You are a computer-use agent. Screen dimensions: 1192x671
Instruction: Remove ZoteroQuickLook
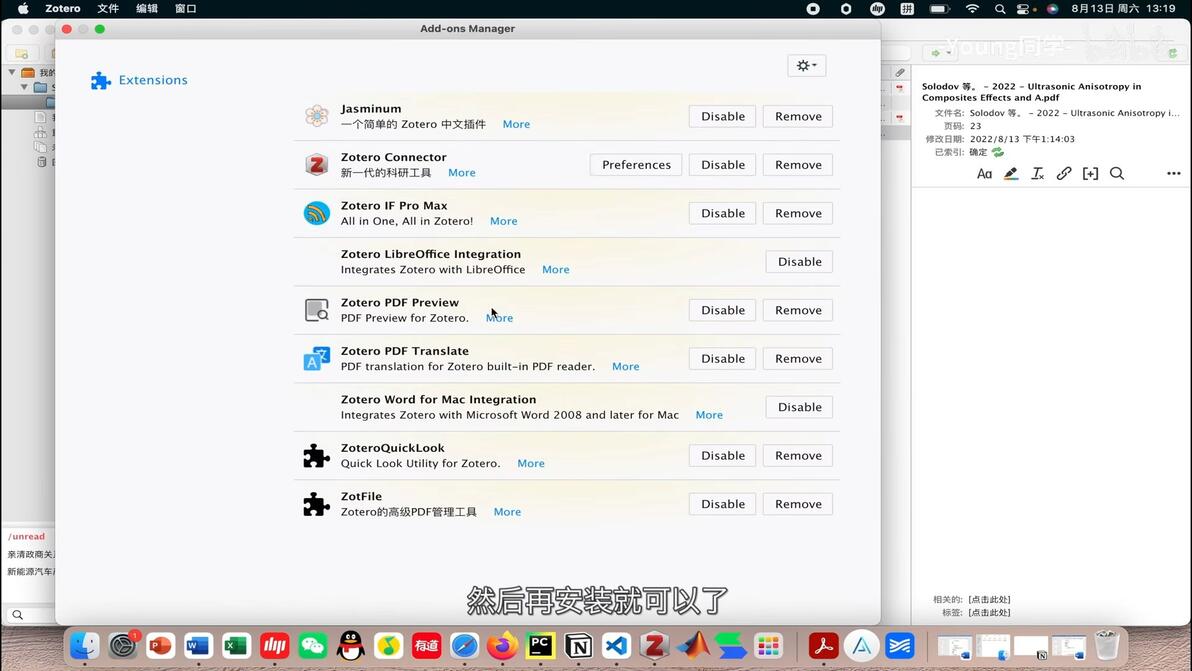pyautogui.click(x=797, y=455)
